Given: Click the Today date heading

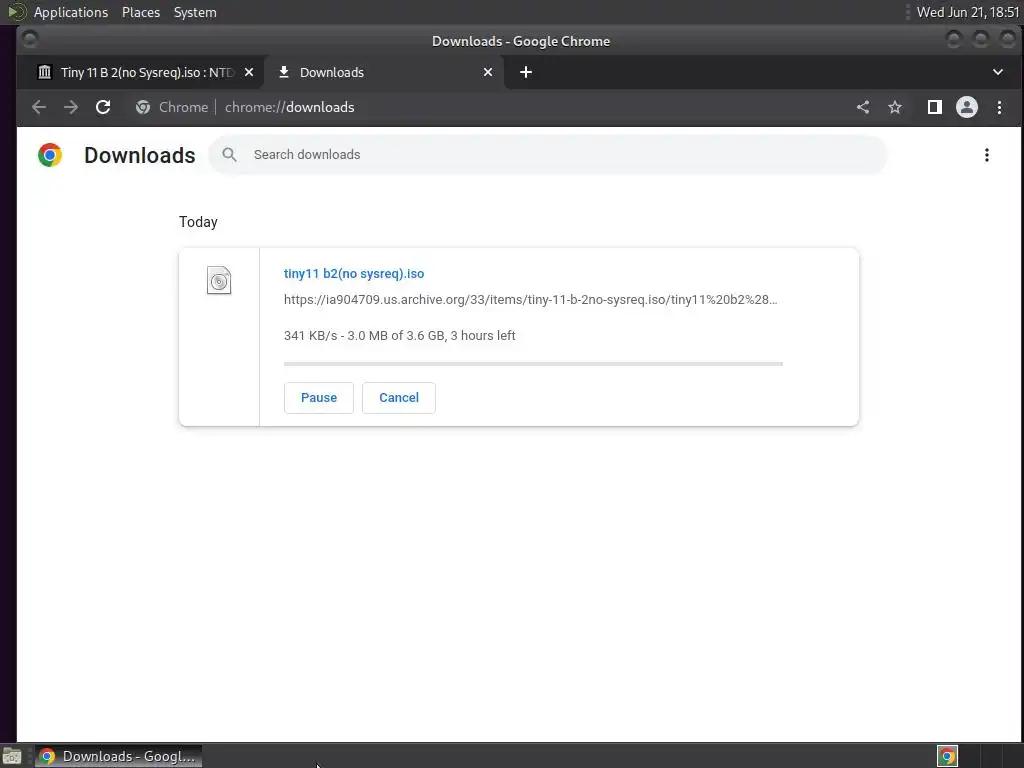Looking at the screenshot, I should coord(198,222).
